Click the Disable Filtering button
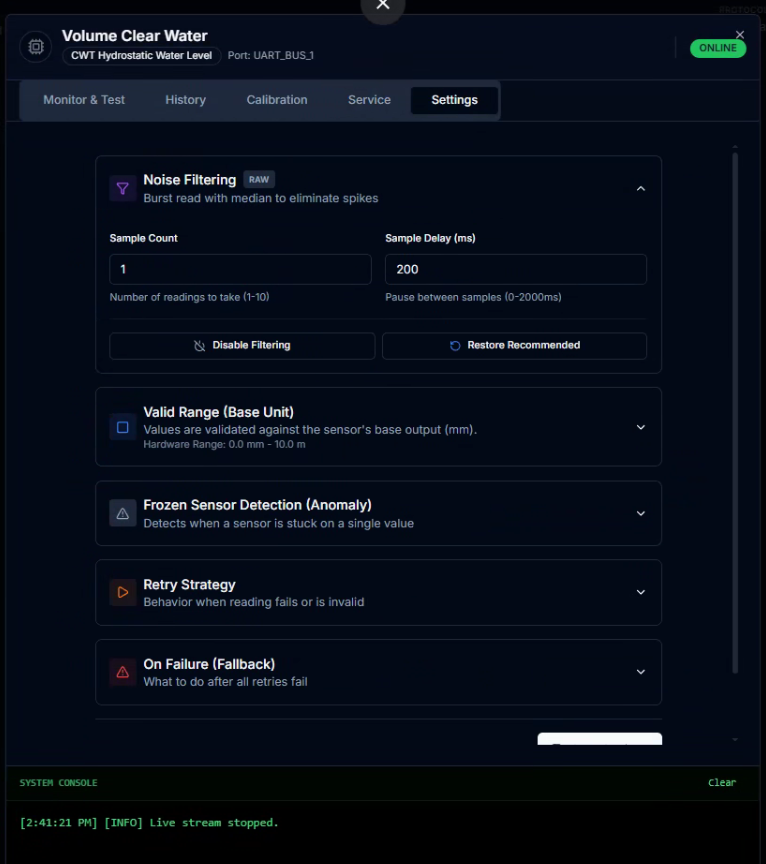This screenshot has width=766, height=864. coord(242,345)
